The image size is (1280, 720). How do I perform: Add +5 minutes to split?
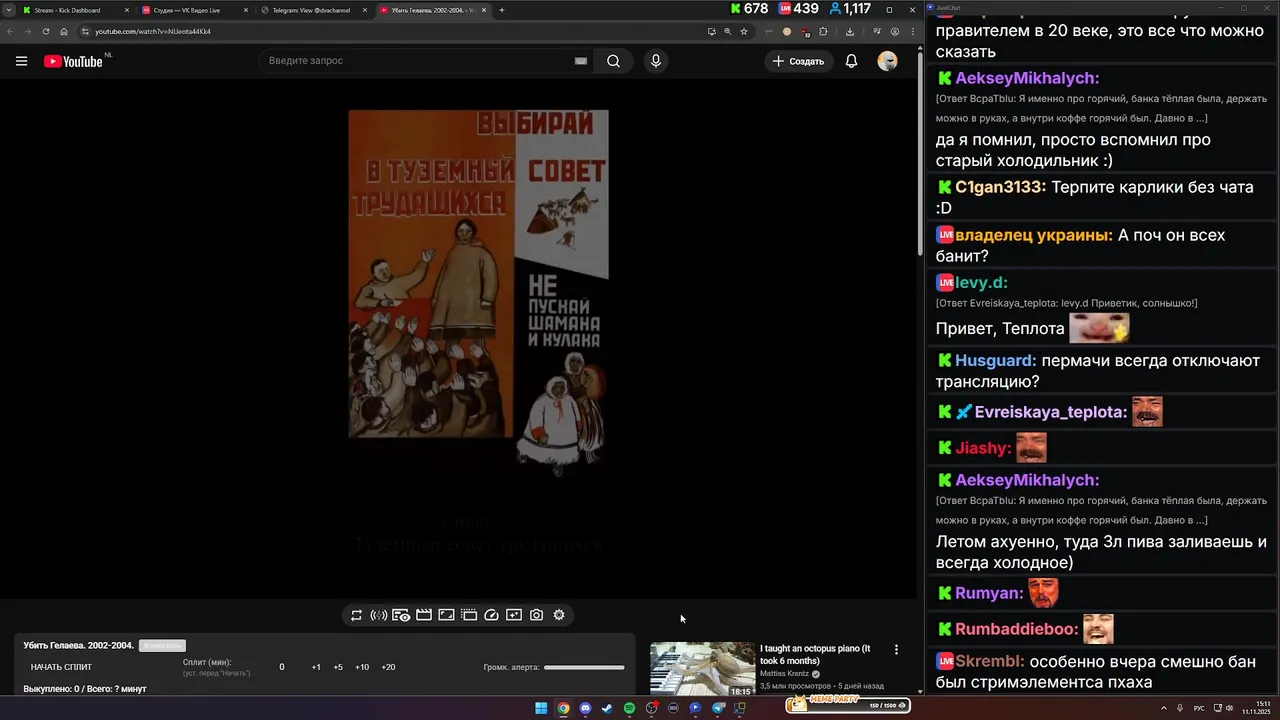coord(338,667)
